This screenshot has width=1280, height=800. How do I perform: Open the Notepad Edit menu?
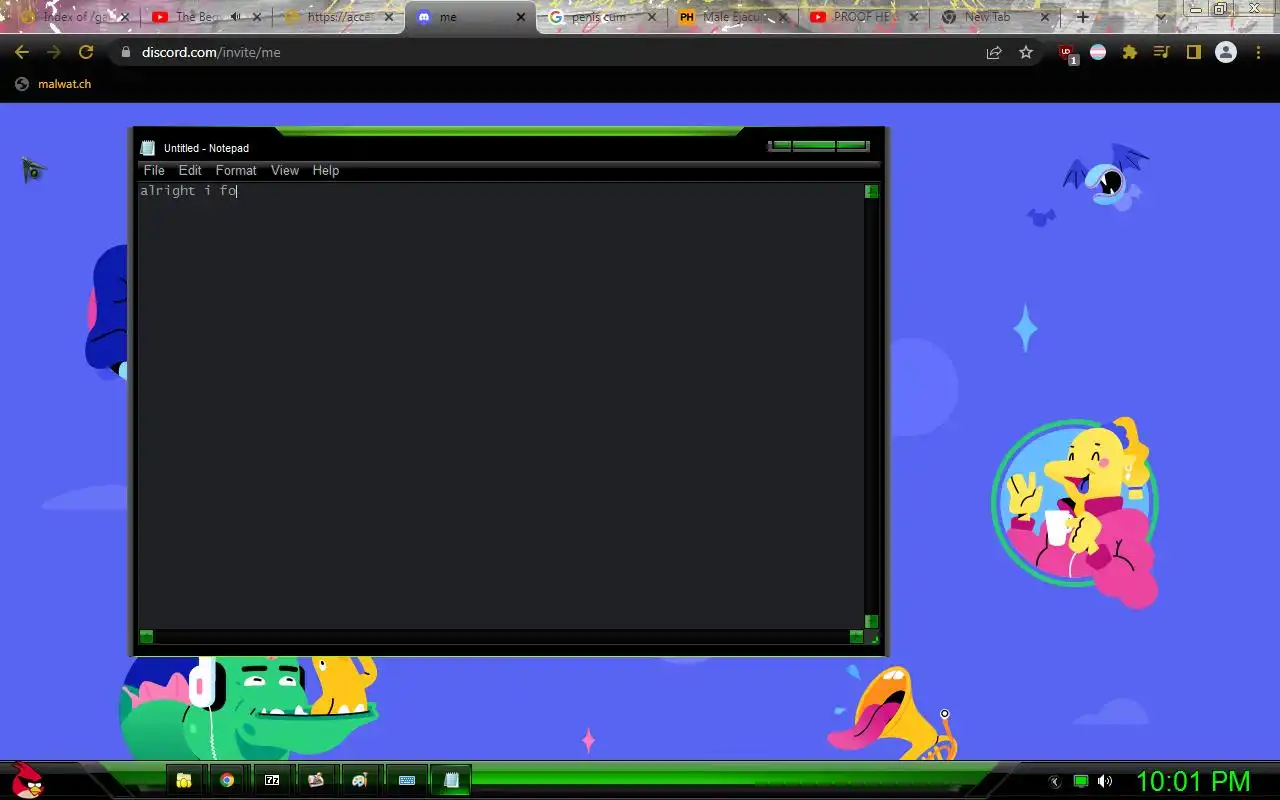[x=190, y=171]
